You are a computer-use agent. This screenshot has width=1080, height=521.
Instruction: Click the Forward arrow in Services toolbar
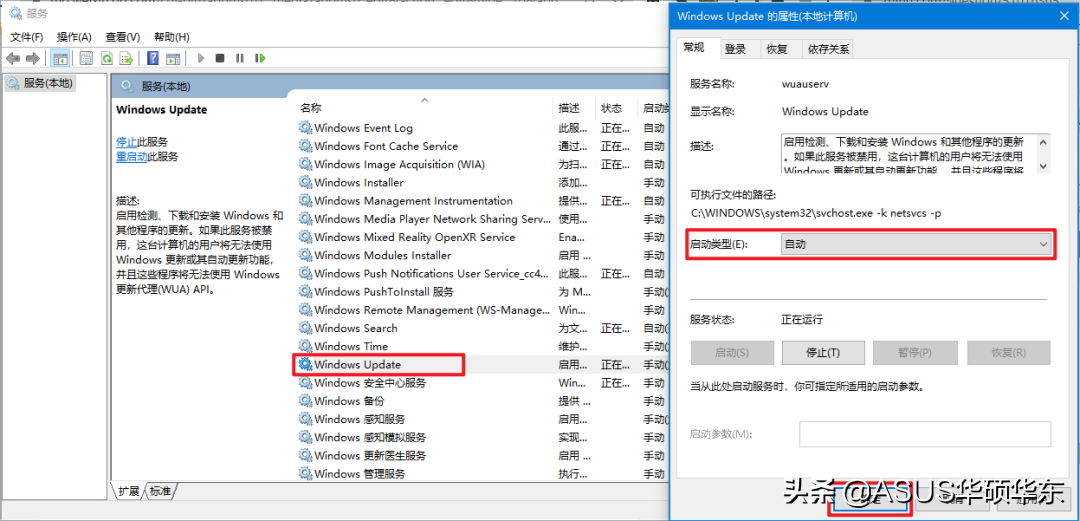[32, 58]
